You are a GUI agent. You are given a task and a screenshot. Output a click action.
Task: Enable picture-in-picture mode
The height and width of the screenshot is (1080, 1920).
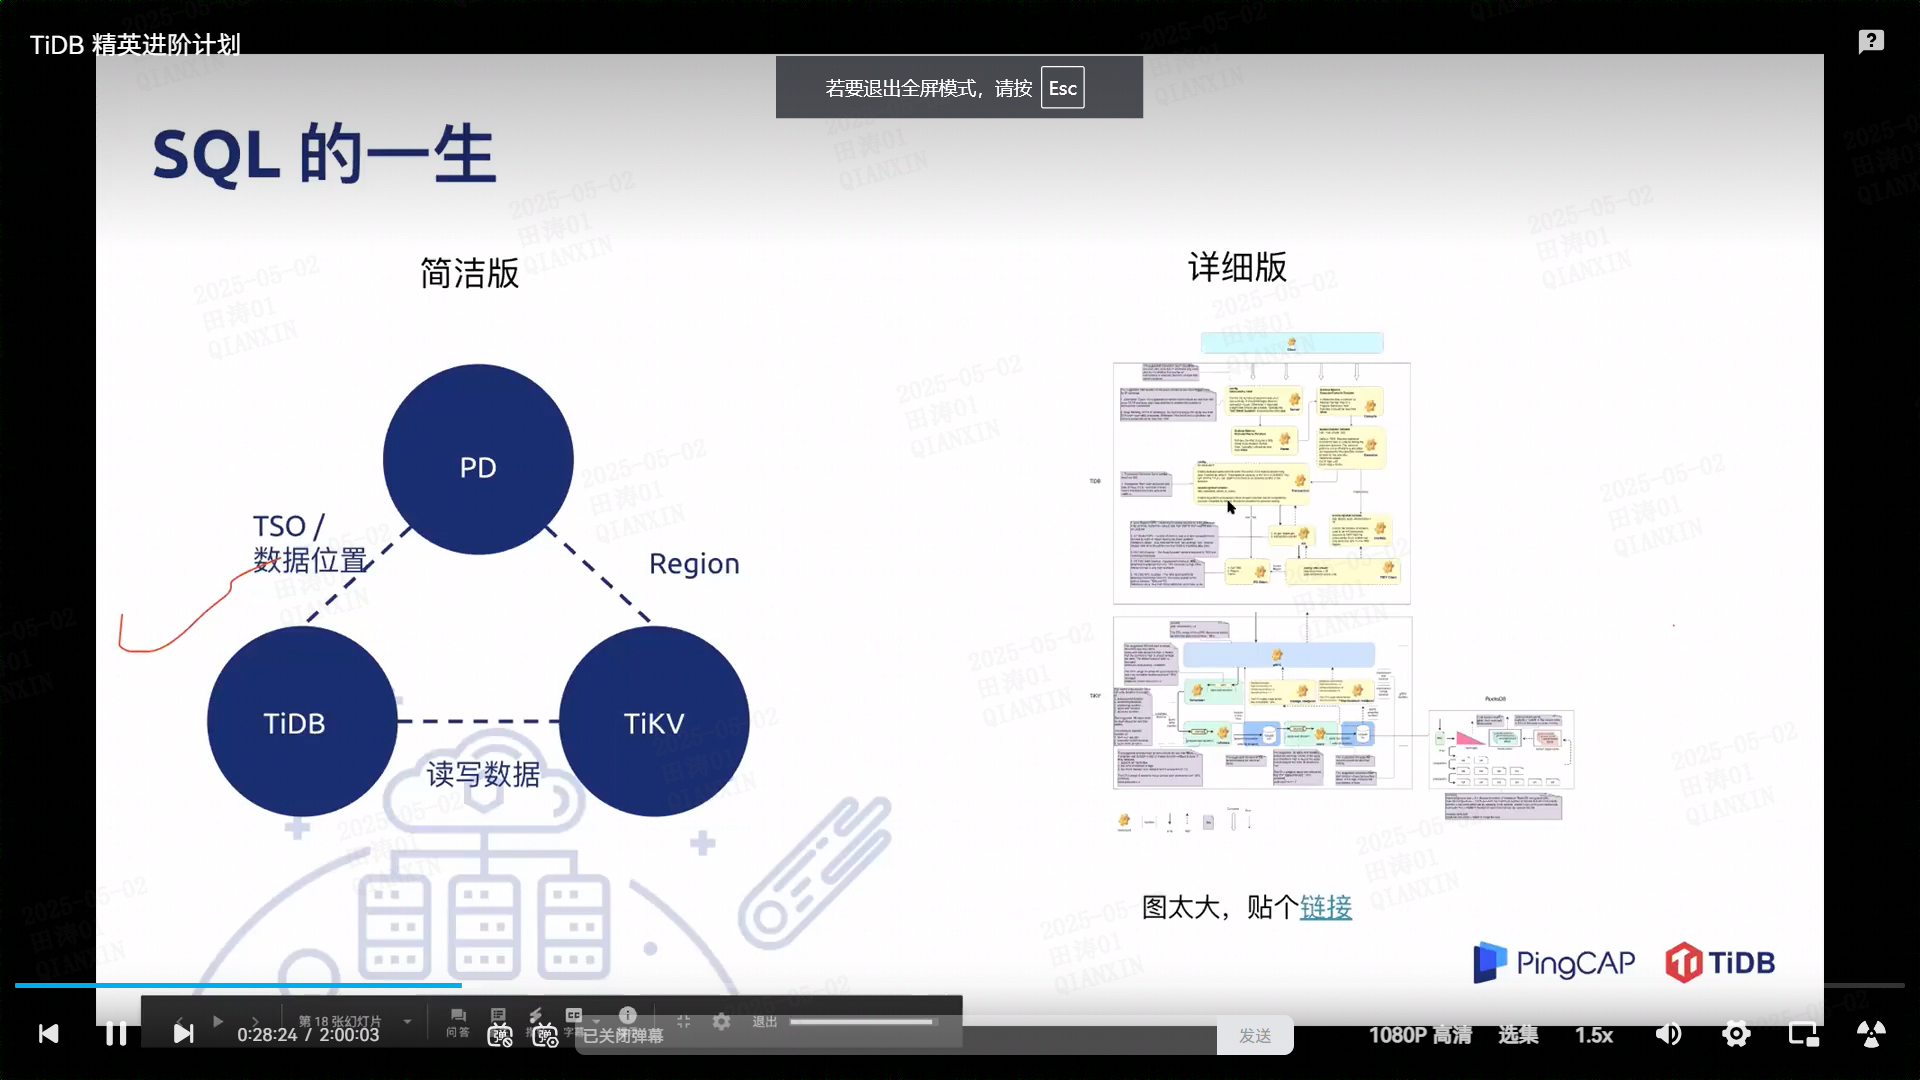click(1803, 1034)
